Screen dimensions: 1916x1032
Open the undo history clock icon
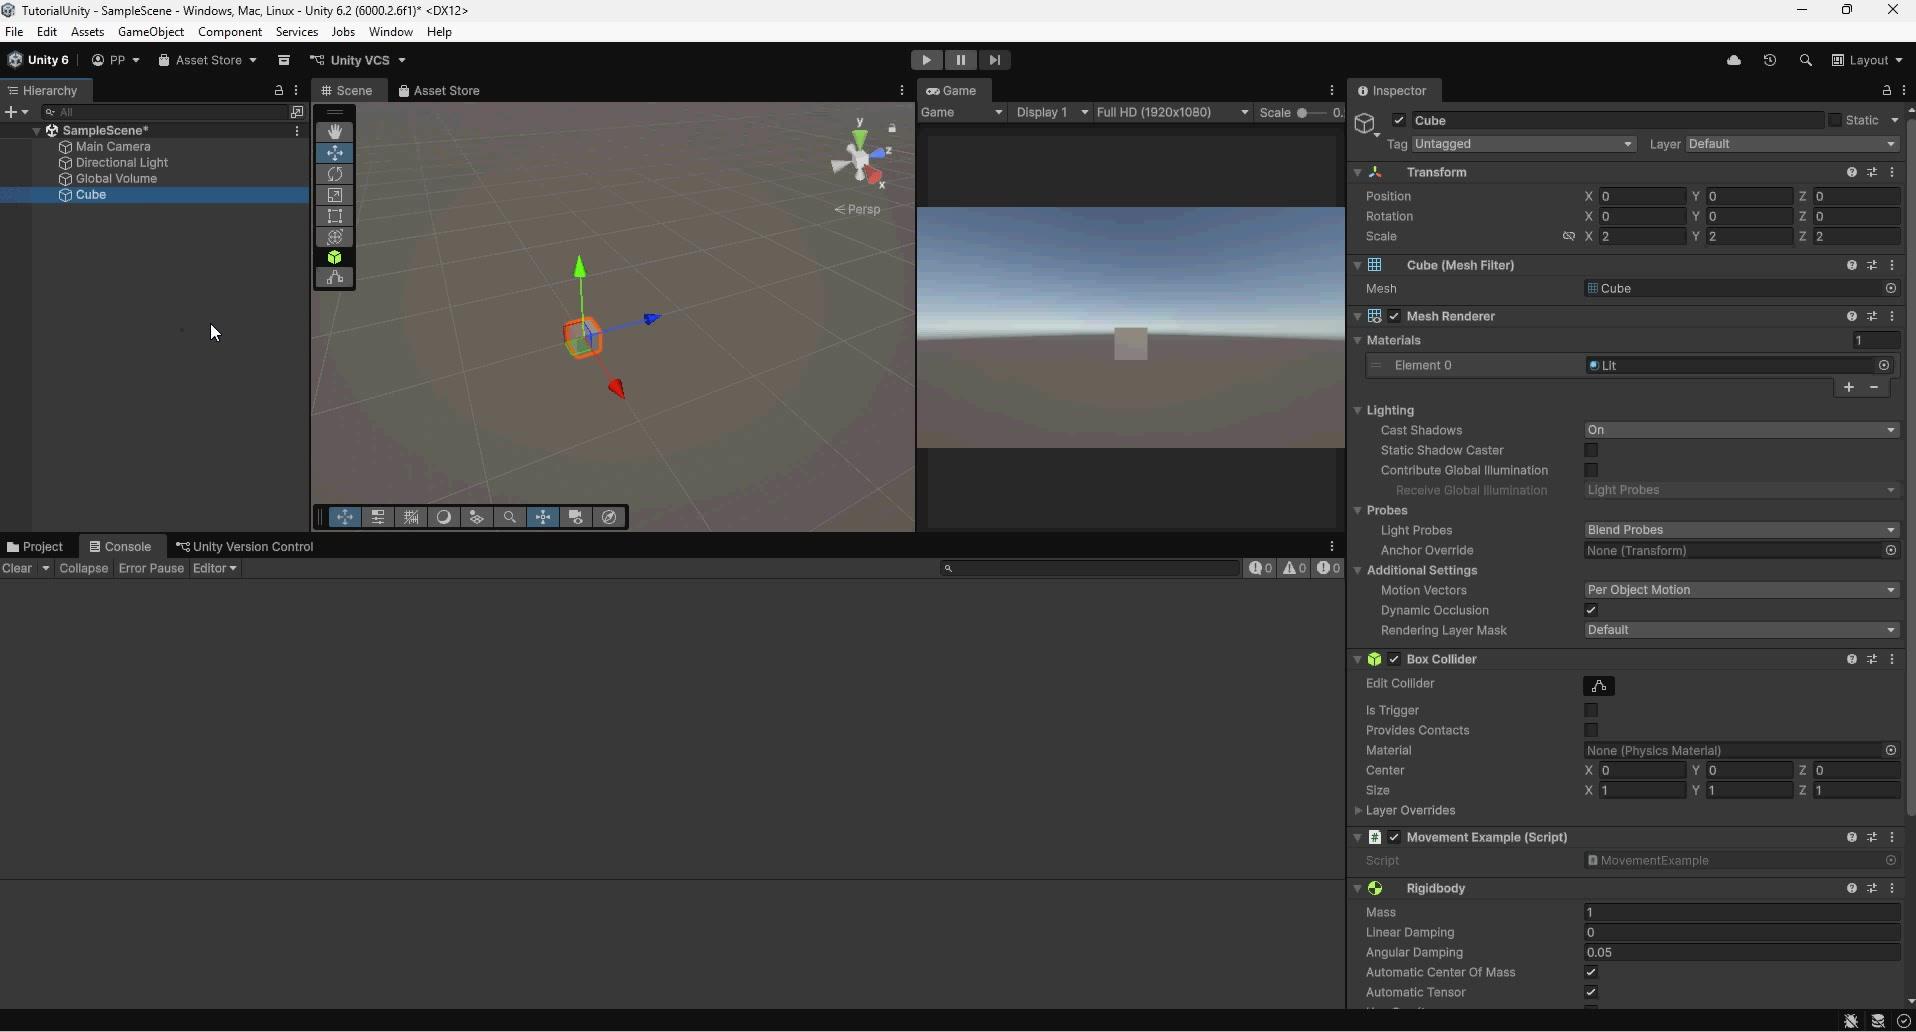tap(1770, 60)
